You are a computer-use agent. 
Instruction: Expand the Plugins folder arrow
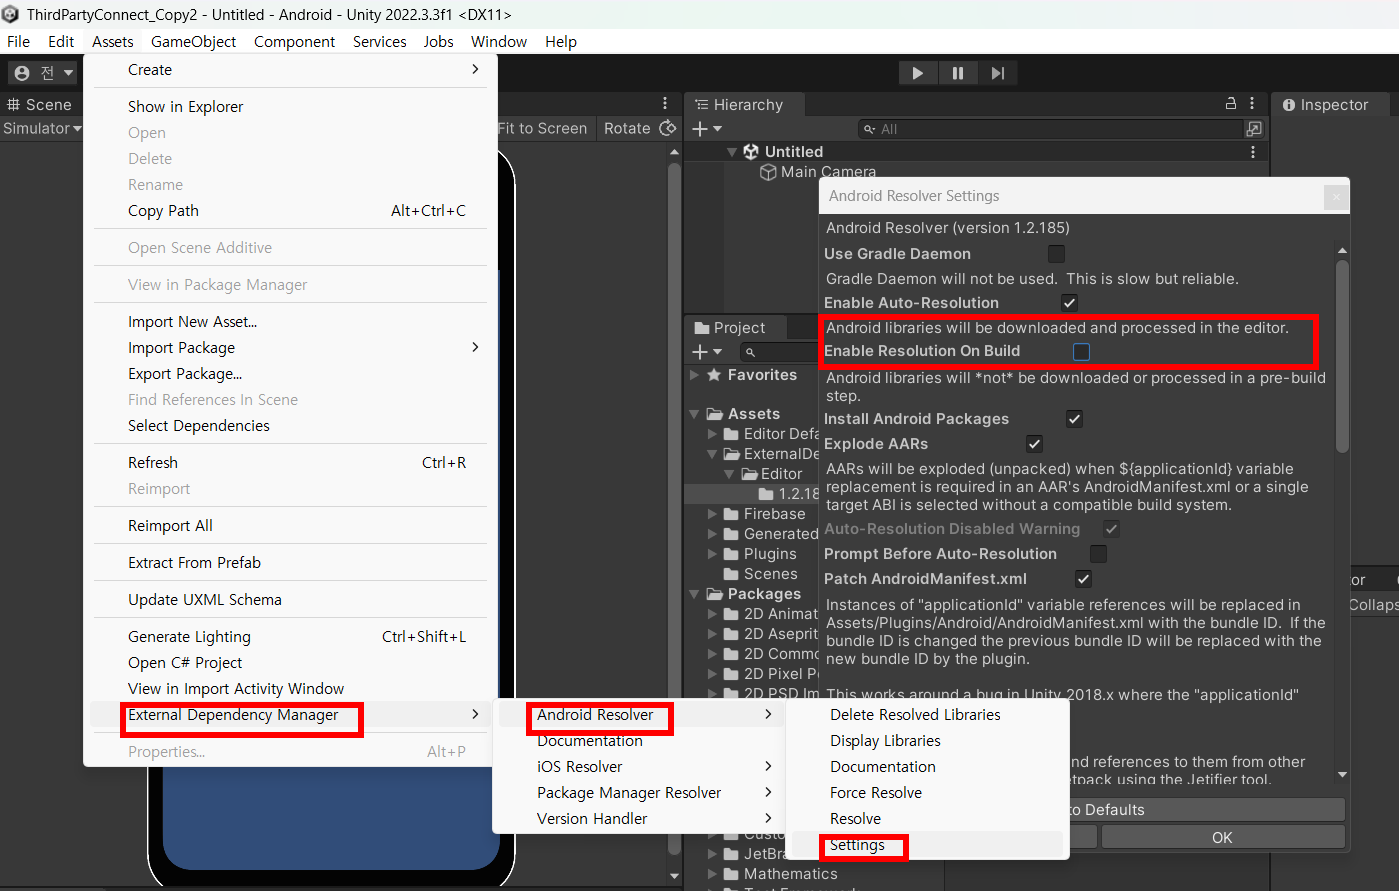pos(712,554)
